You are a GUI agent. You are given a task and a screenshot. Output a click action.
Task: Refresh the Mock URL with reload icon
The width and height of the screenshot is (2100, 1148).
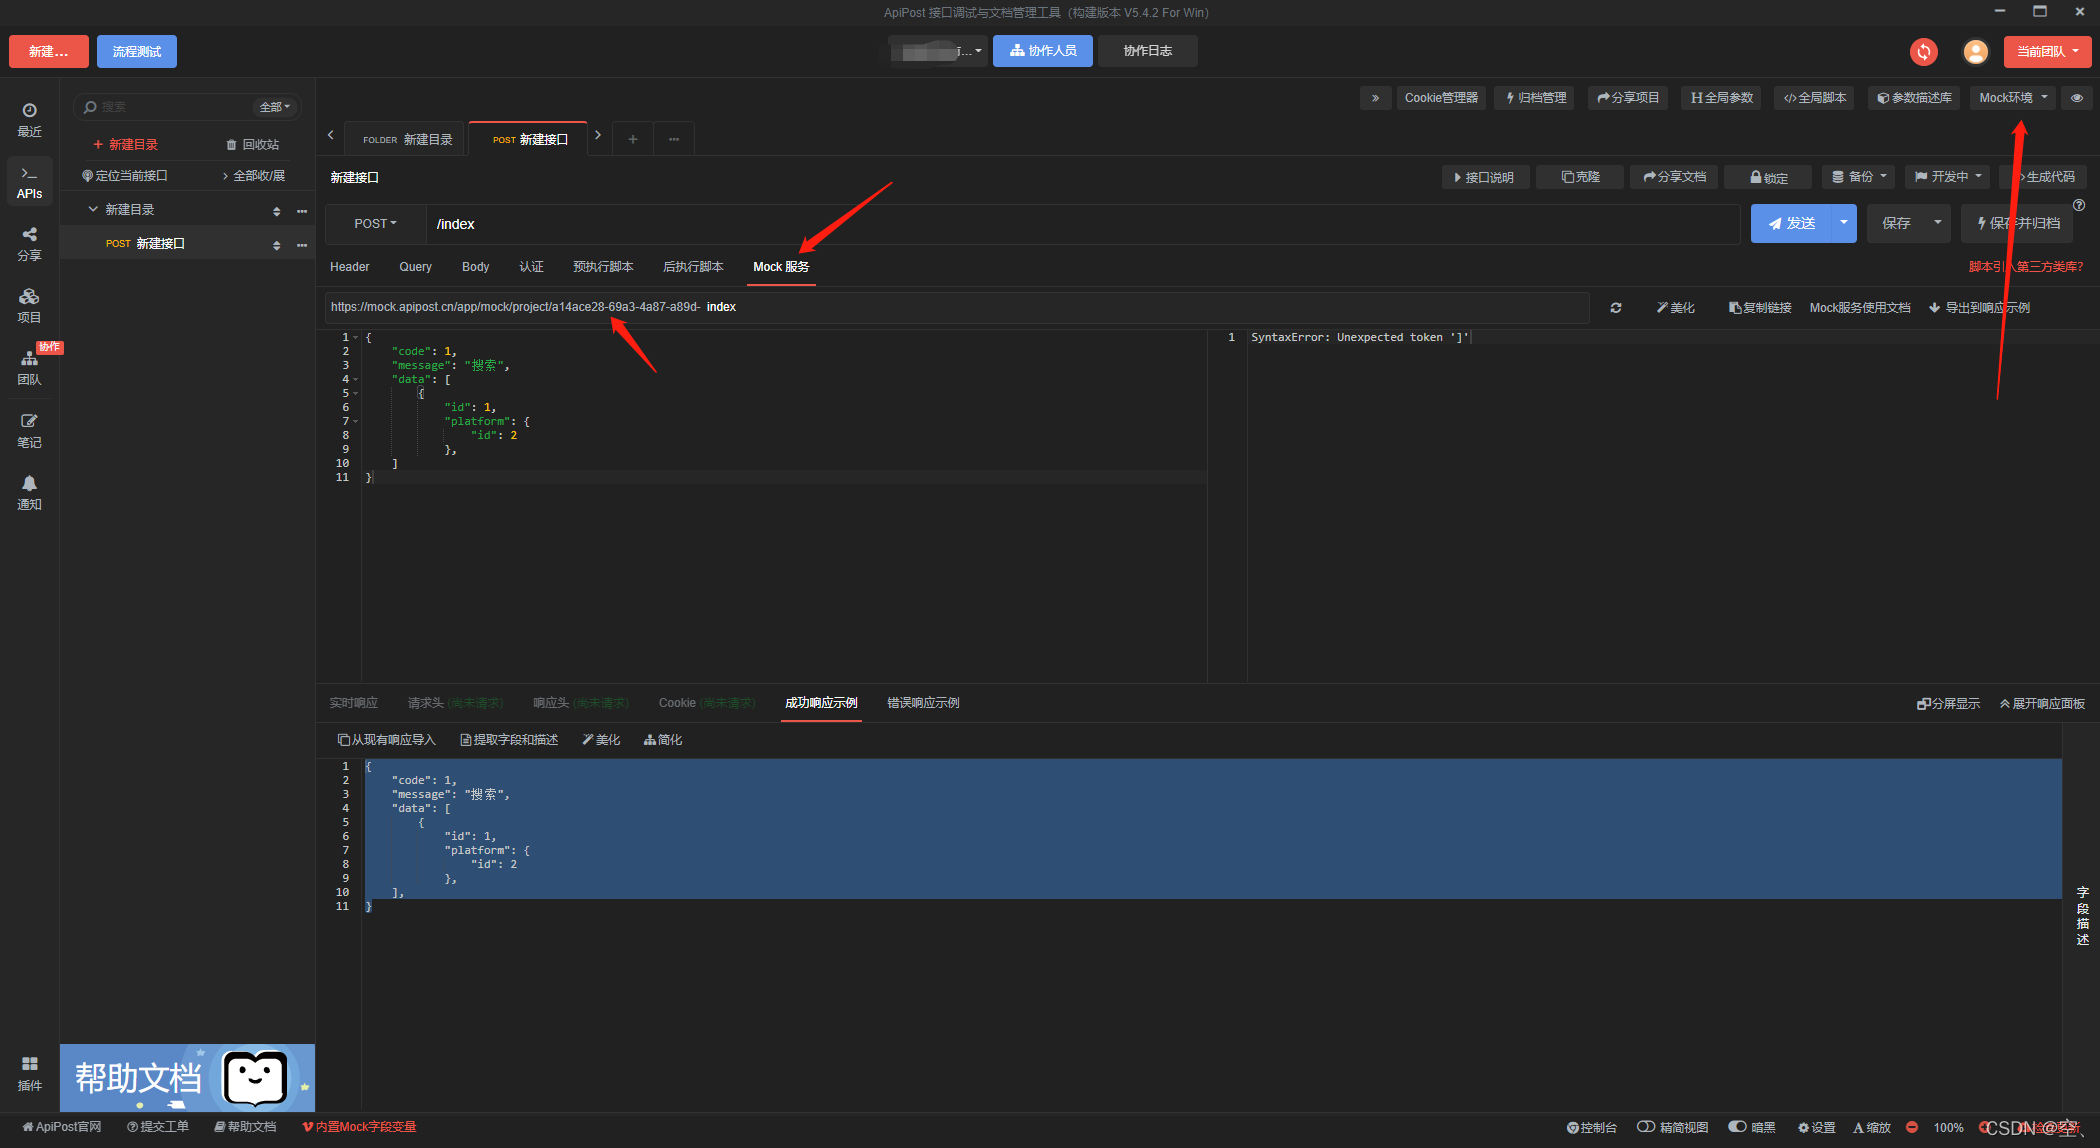(x=1615, y=308)
